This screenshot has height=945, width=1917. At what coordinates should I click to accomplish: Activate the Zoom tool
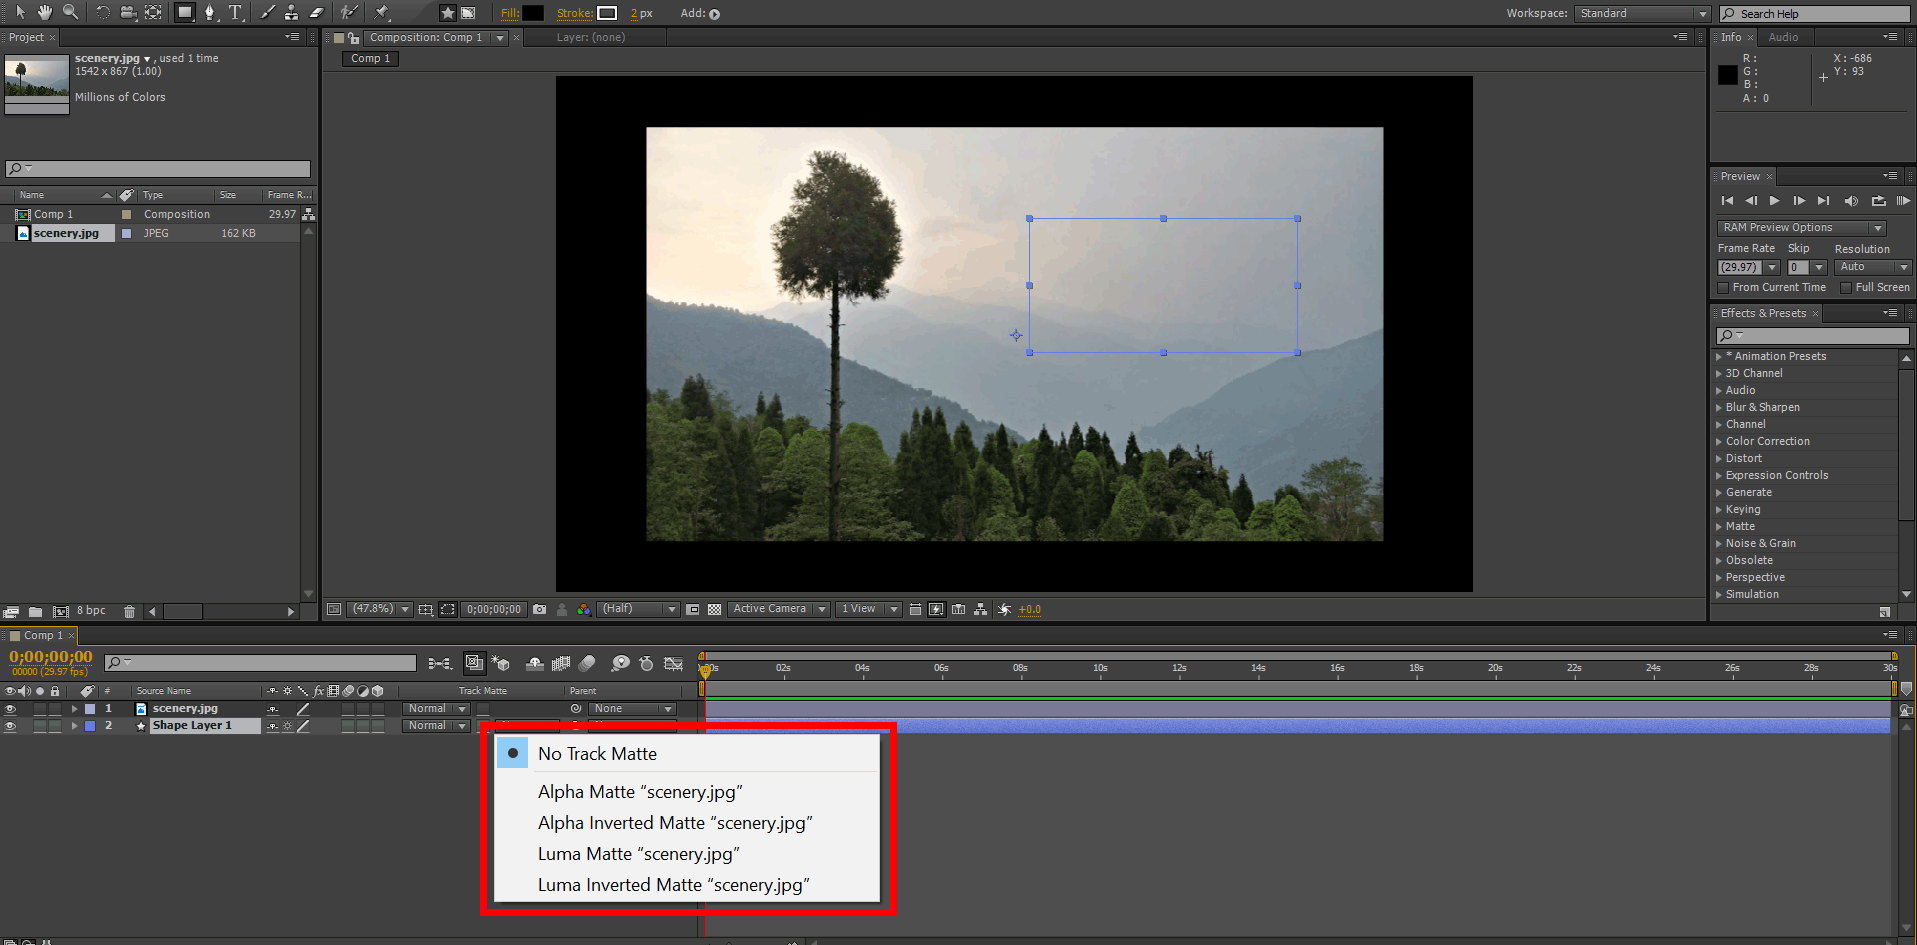pos(70,13)
